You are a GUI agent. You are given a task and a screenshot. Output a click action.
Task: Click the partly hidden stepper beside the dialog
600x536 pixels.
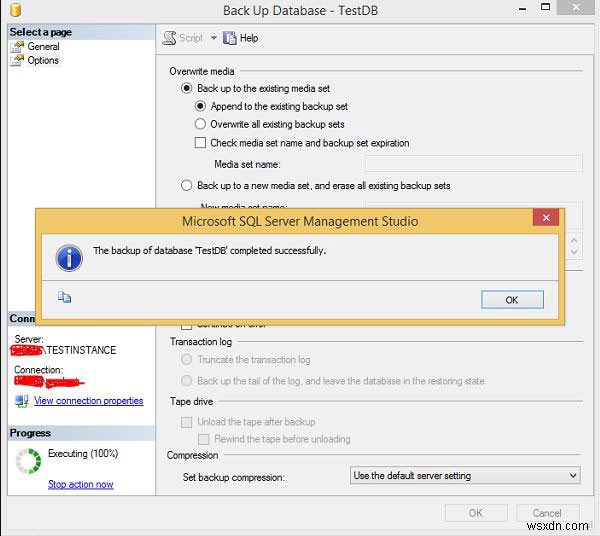click(x=574, y=246)
